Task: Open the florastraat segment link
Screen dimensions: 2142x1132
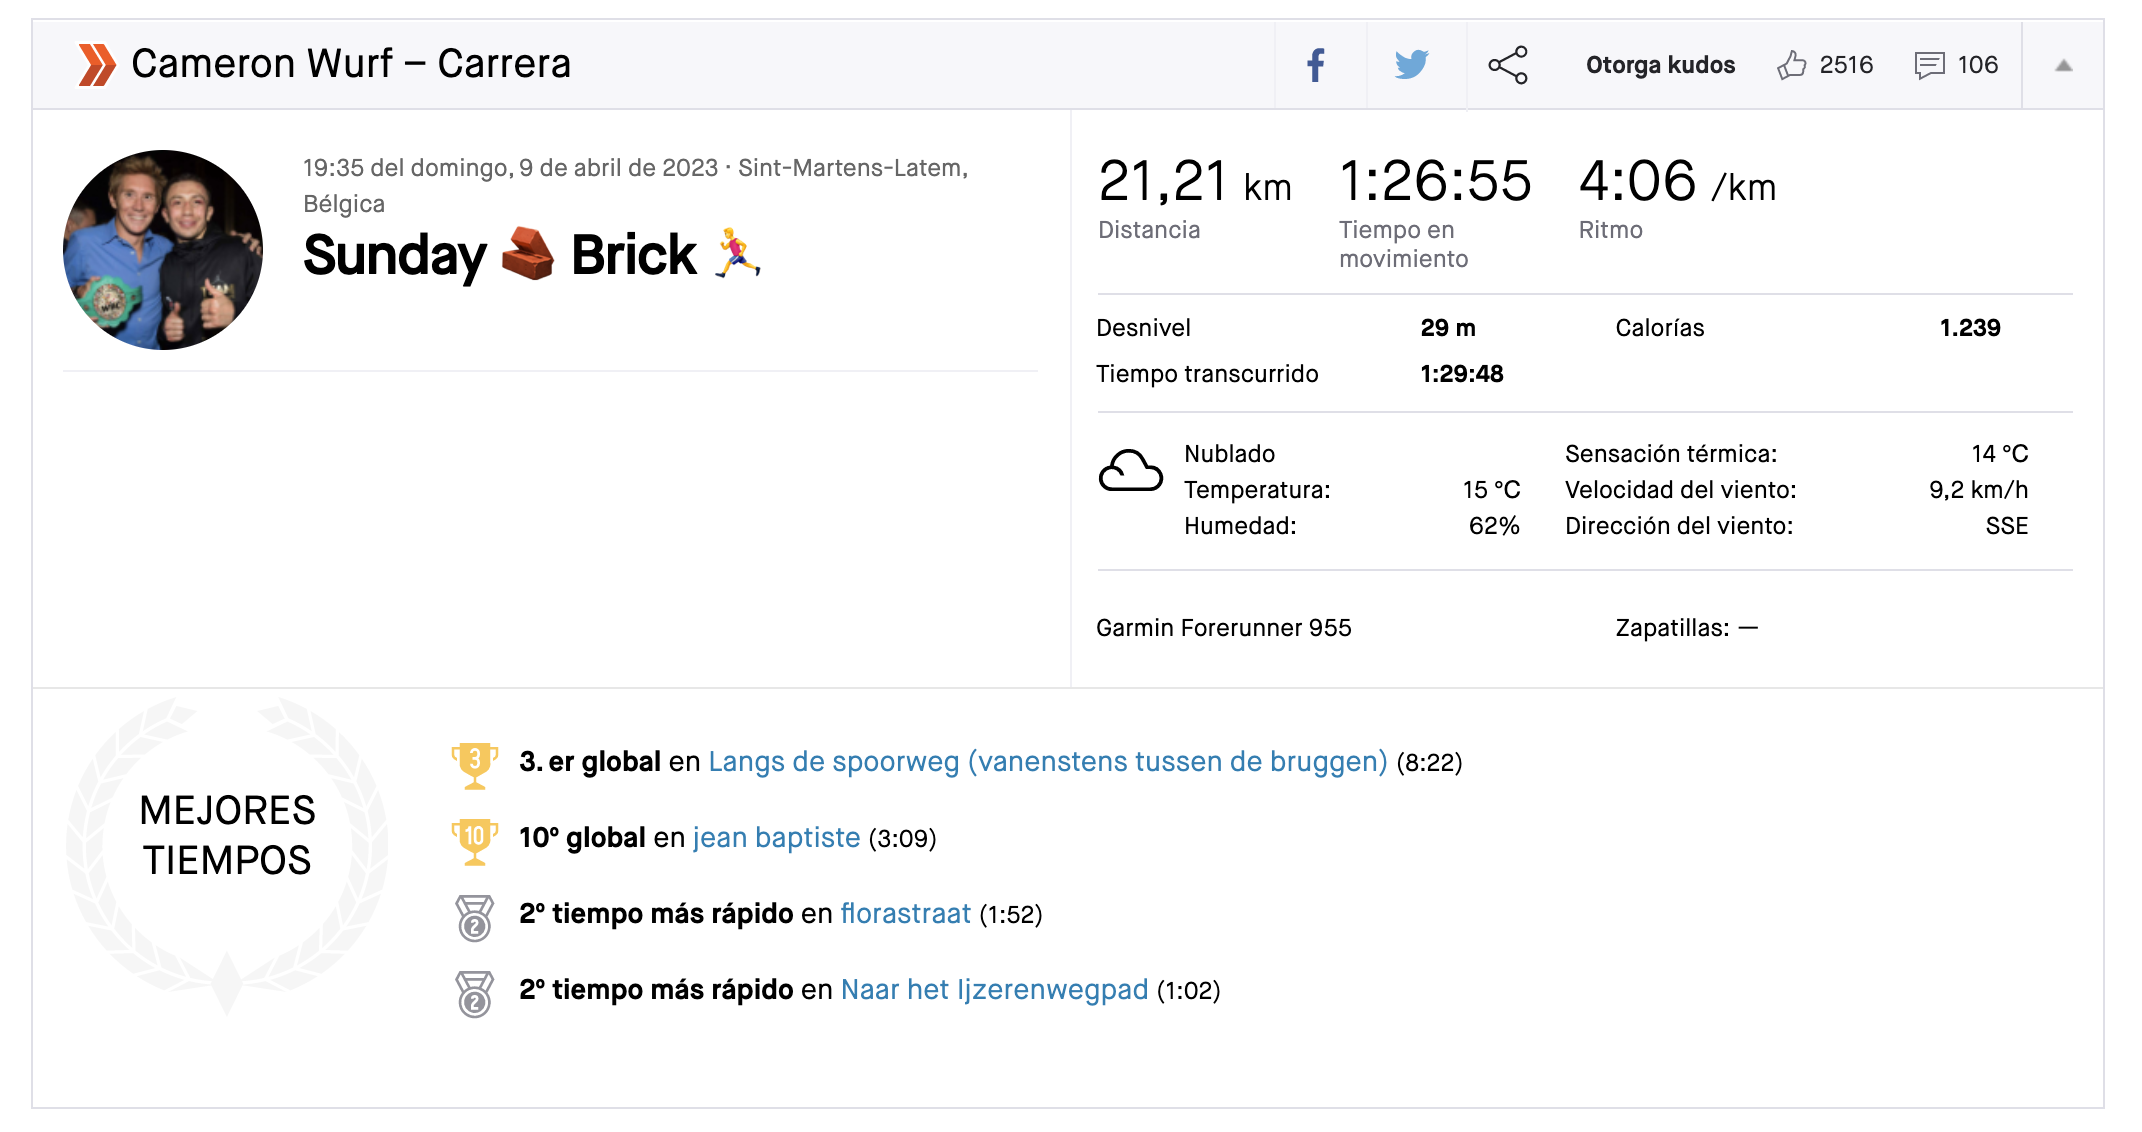Action: click(905, 914)
